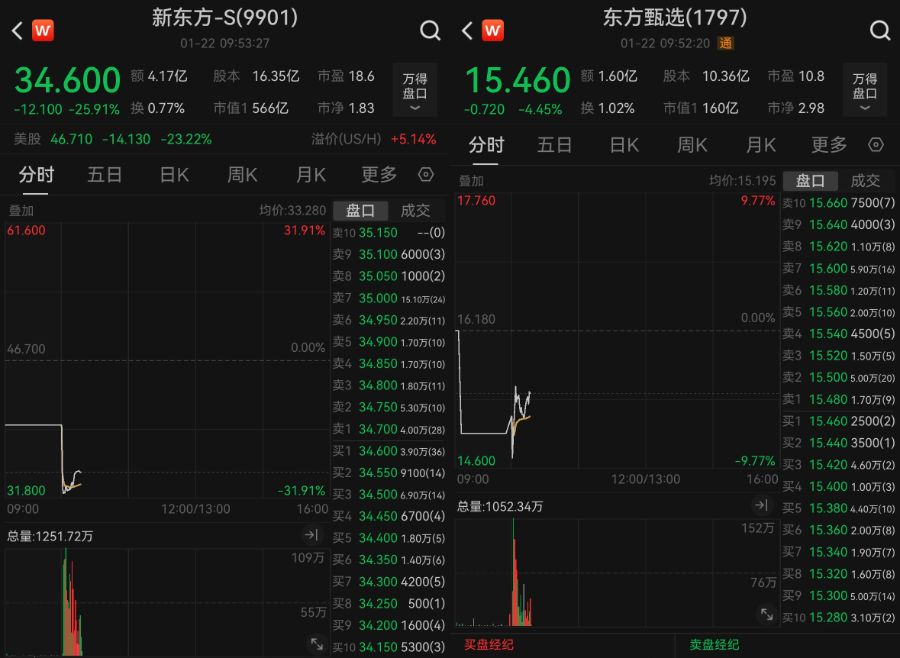Open 更多 menu on 东方甄选 panel

tap(827, 145)
